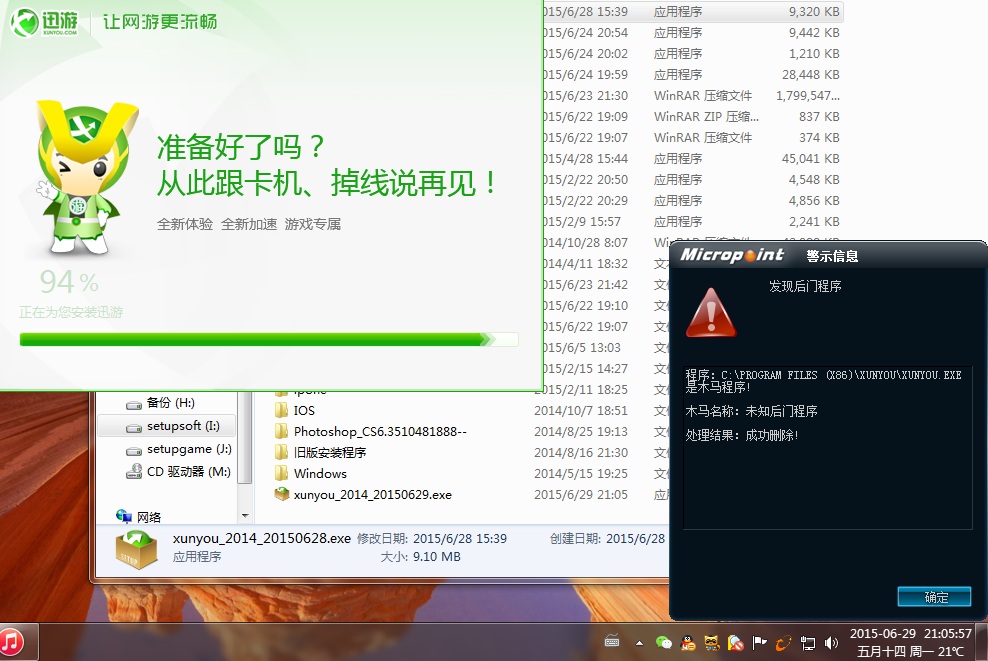This screenshot has height=661, width=988.
Task: Select xunyou_2014_20150629.exe file
Action: tap(372, 495)
